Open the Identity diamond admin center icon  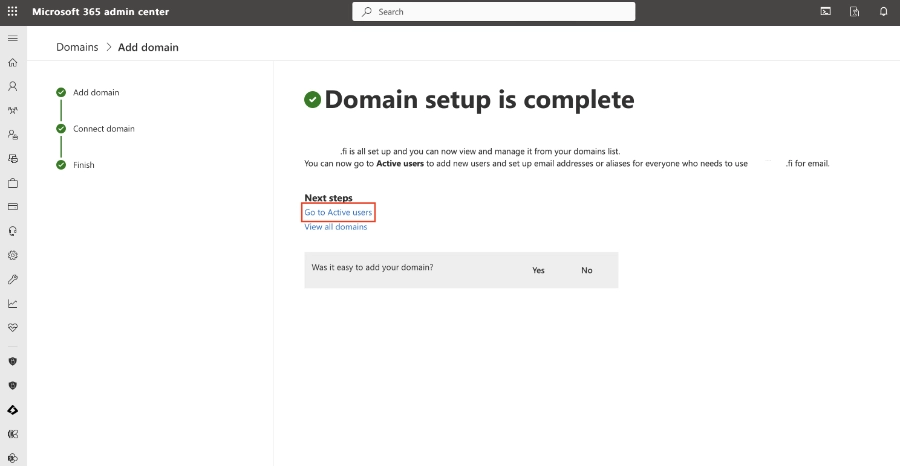13,410
